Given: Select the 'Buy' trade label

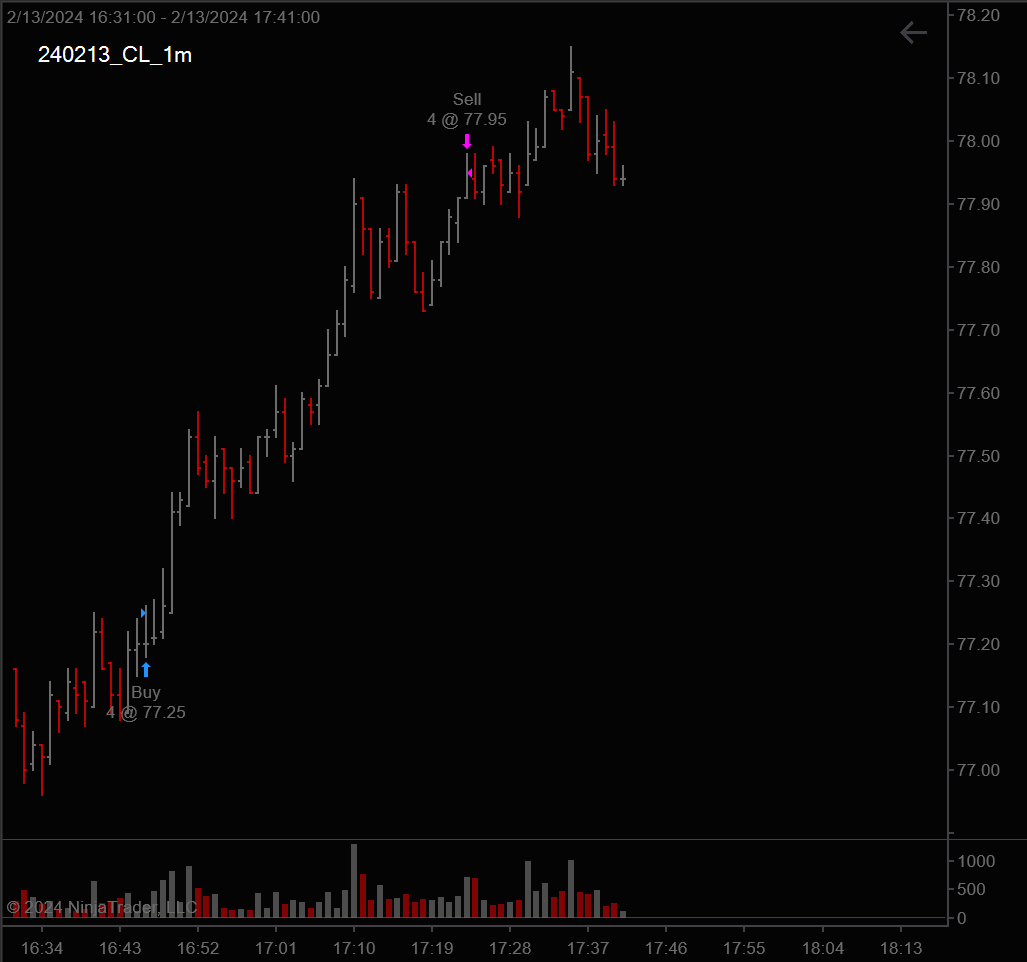Looking at the screenshot, I should [x=145, y=692].
